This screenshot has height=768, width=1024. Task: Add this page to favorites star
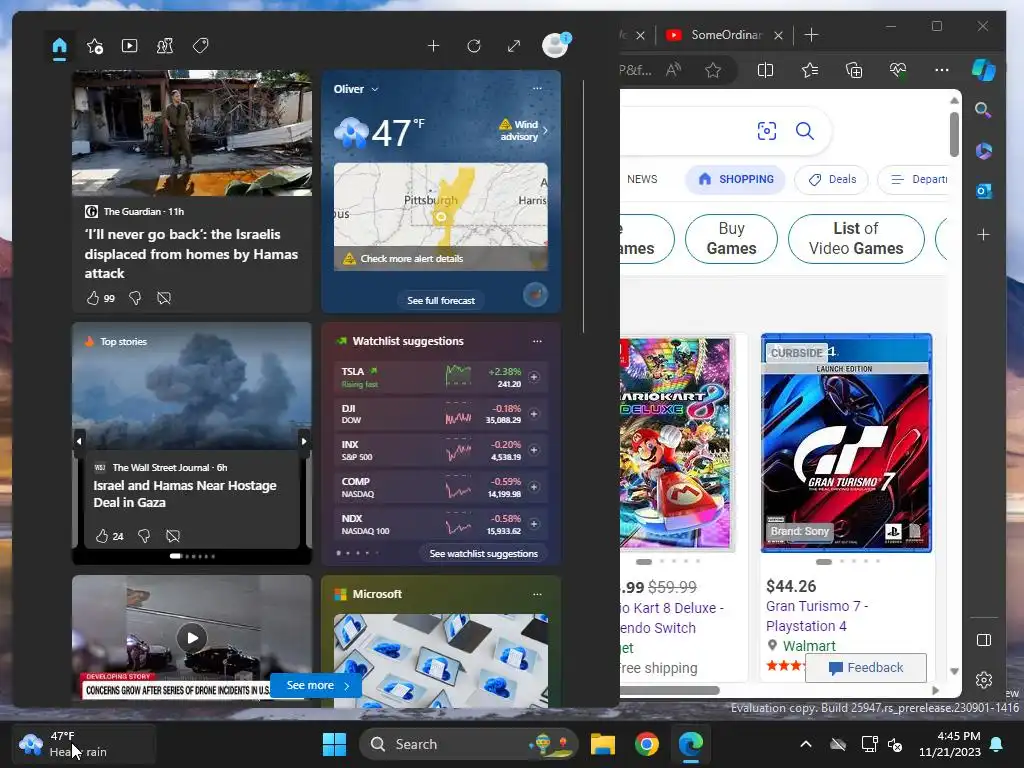tap(713, 70)
